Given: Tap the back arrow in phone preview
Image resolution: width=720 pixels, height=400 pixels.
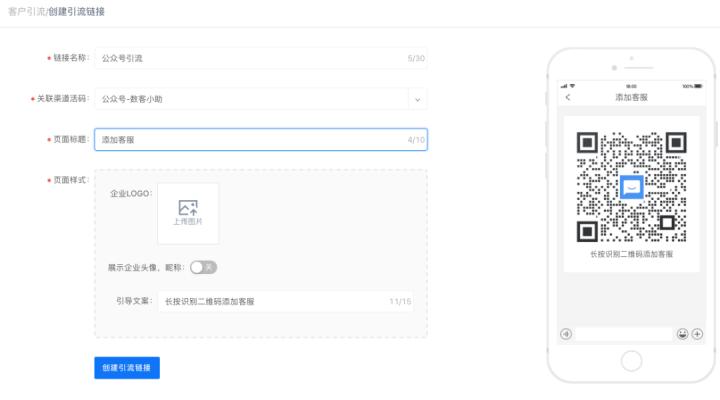Looking at the screenshot, I should pos(568,97).
